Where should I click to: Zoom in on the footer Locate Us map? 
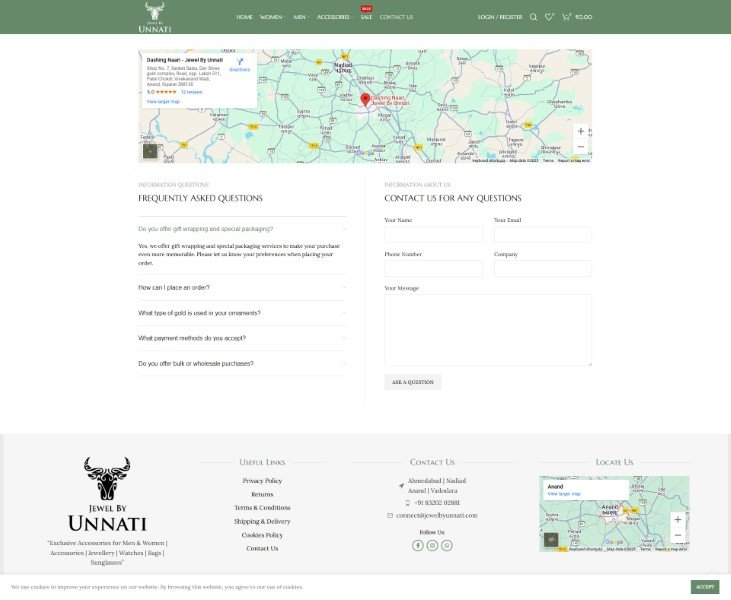pyautogui.click(x=678, y=520)
